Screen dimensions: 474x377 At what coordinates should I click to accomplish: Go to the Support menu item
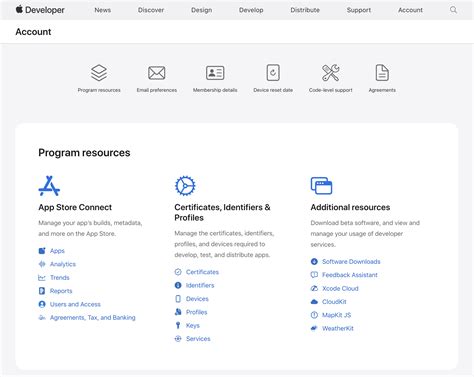[x=359, y=10]
